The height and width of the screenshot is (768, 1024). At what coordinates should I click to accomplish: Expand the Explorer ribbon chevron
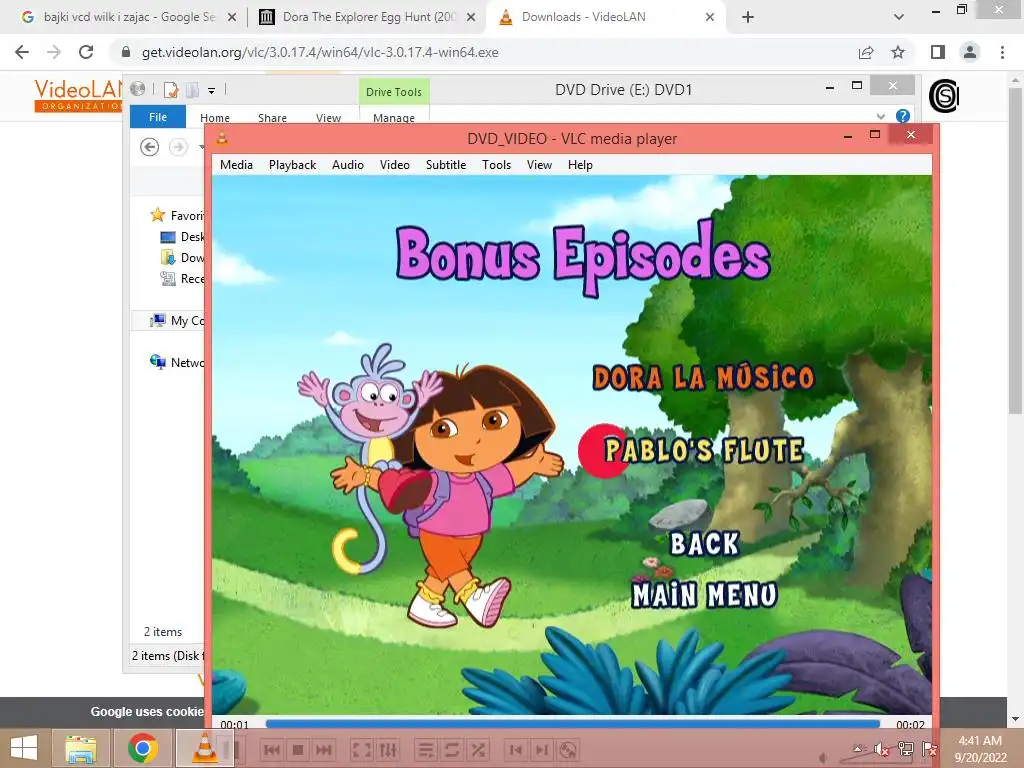click(x=880, y=116)
